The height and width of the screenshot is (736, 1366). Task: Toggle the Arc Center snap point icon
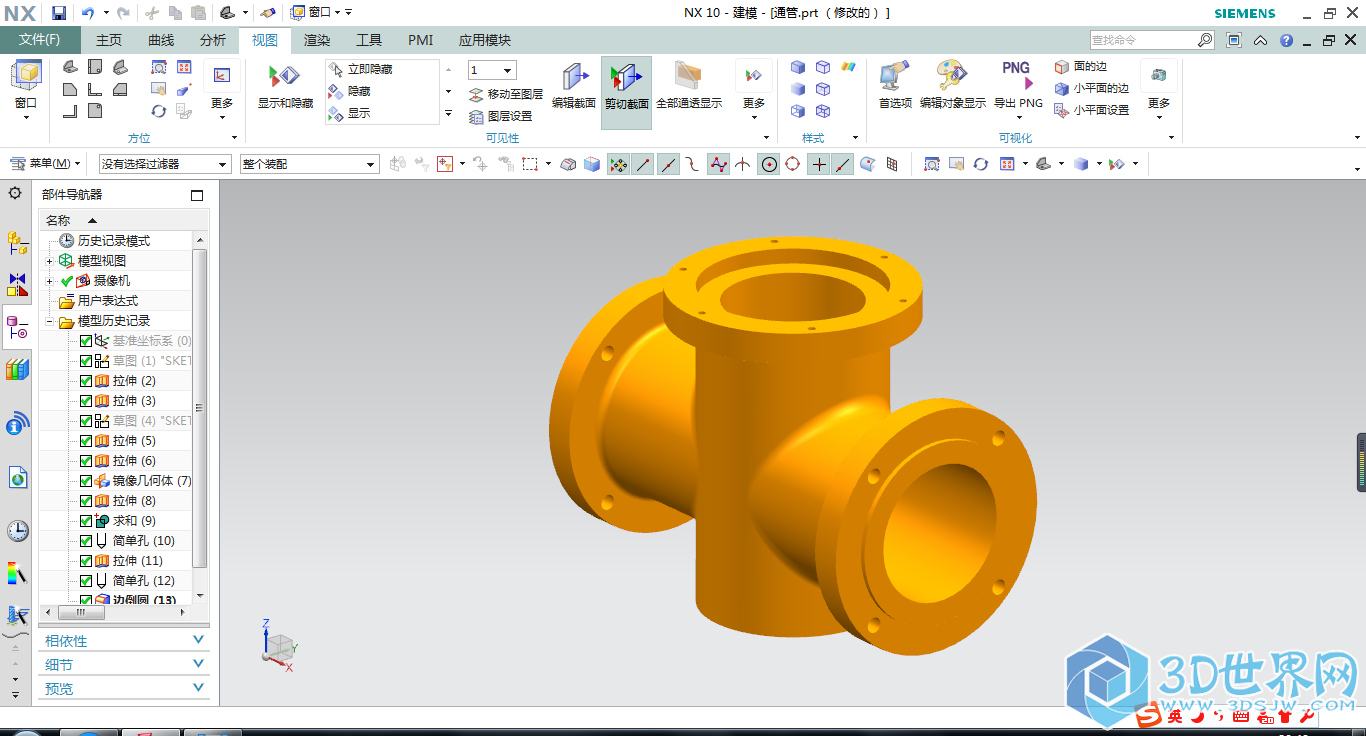pos(769,164)
